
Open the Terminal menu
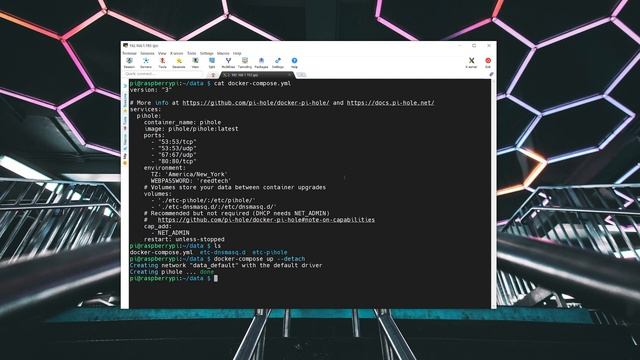[x=129, y=53]
